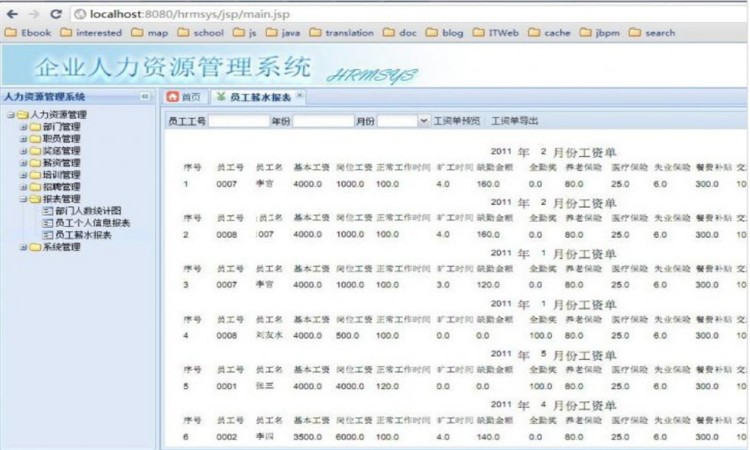Open the translation bookmark folder

click(x=341, y=33)
